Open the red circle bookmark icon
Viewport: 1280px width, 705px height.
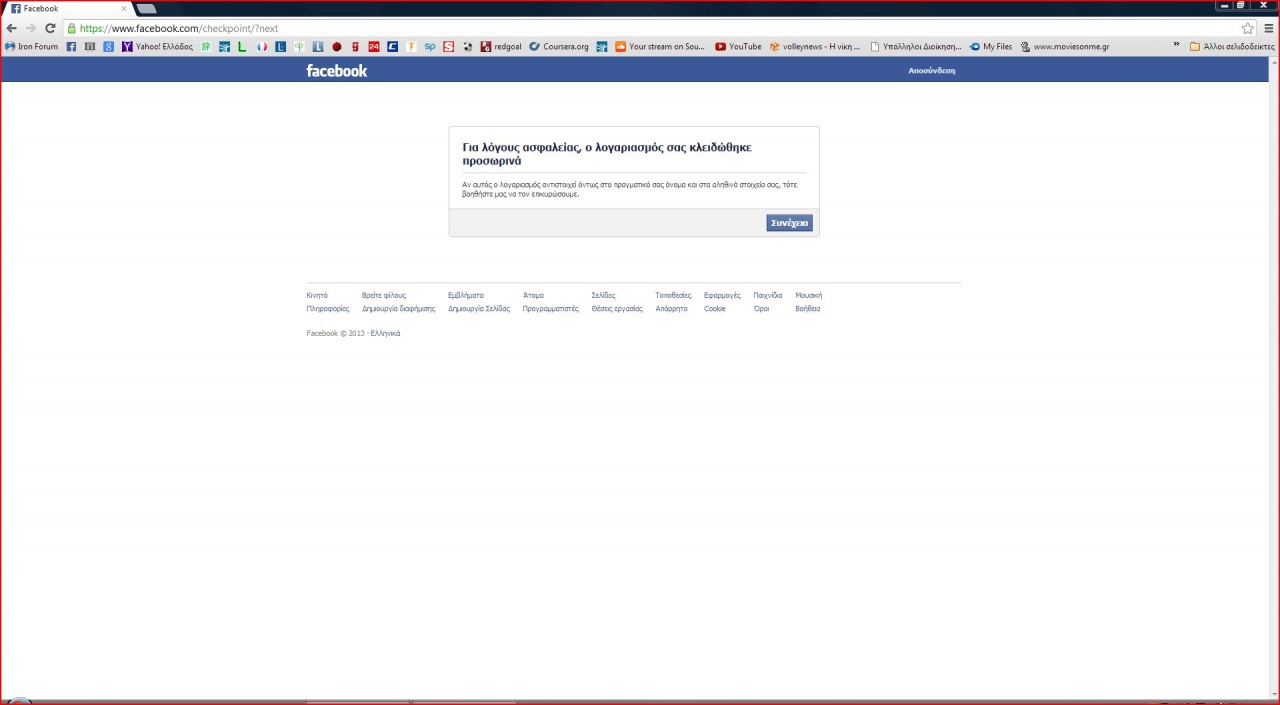(x=337, y=46)
